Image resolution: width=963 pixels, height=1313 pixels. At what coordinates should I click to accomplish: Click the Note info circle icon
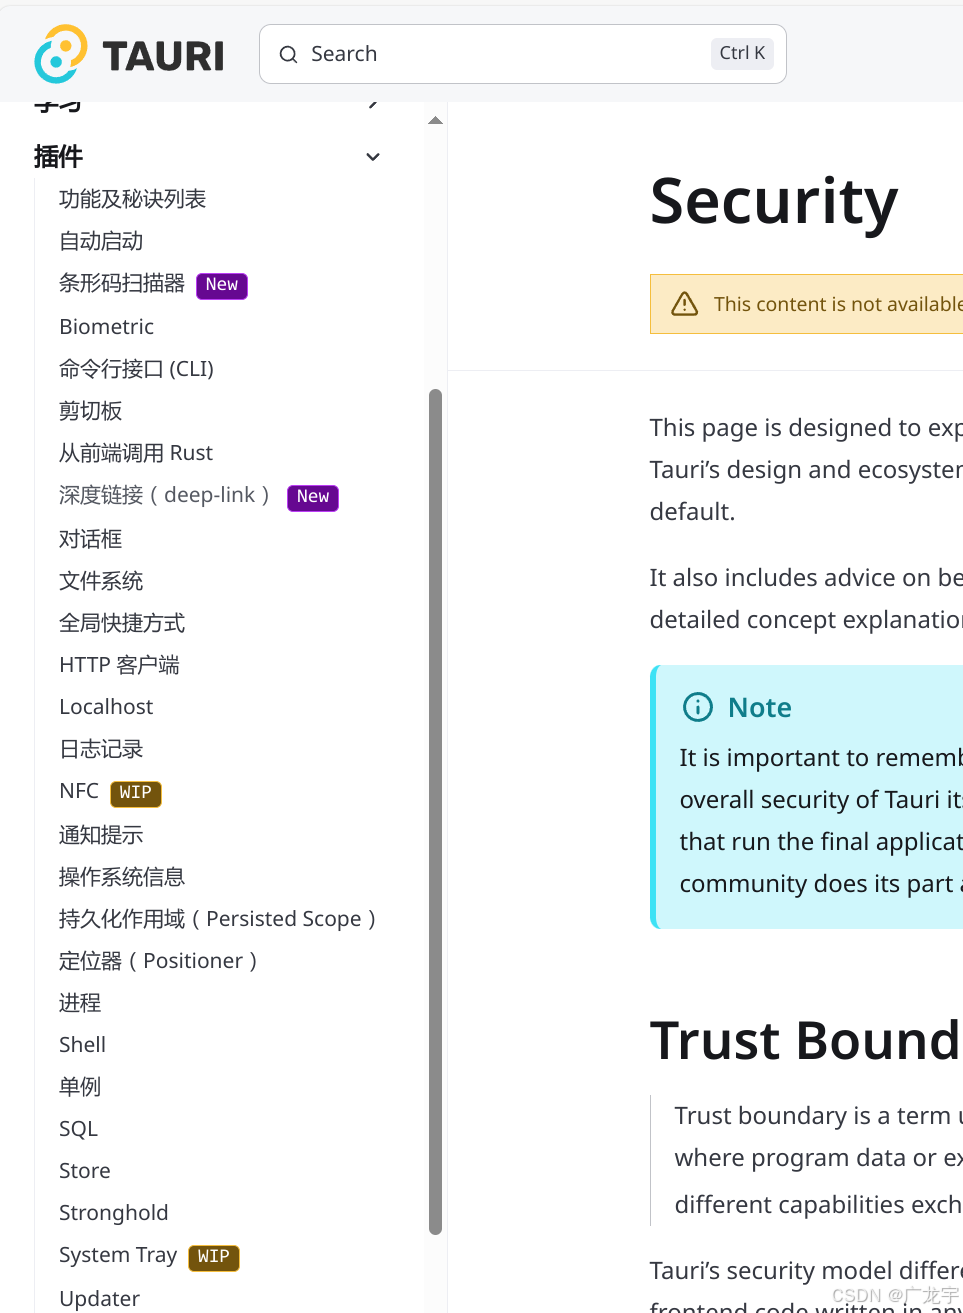(x=697, y=707)
